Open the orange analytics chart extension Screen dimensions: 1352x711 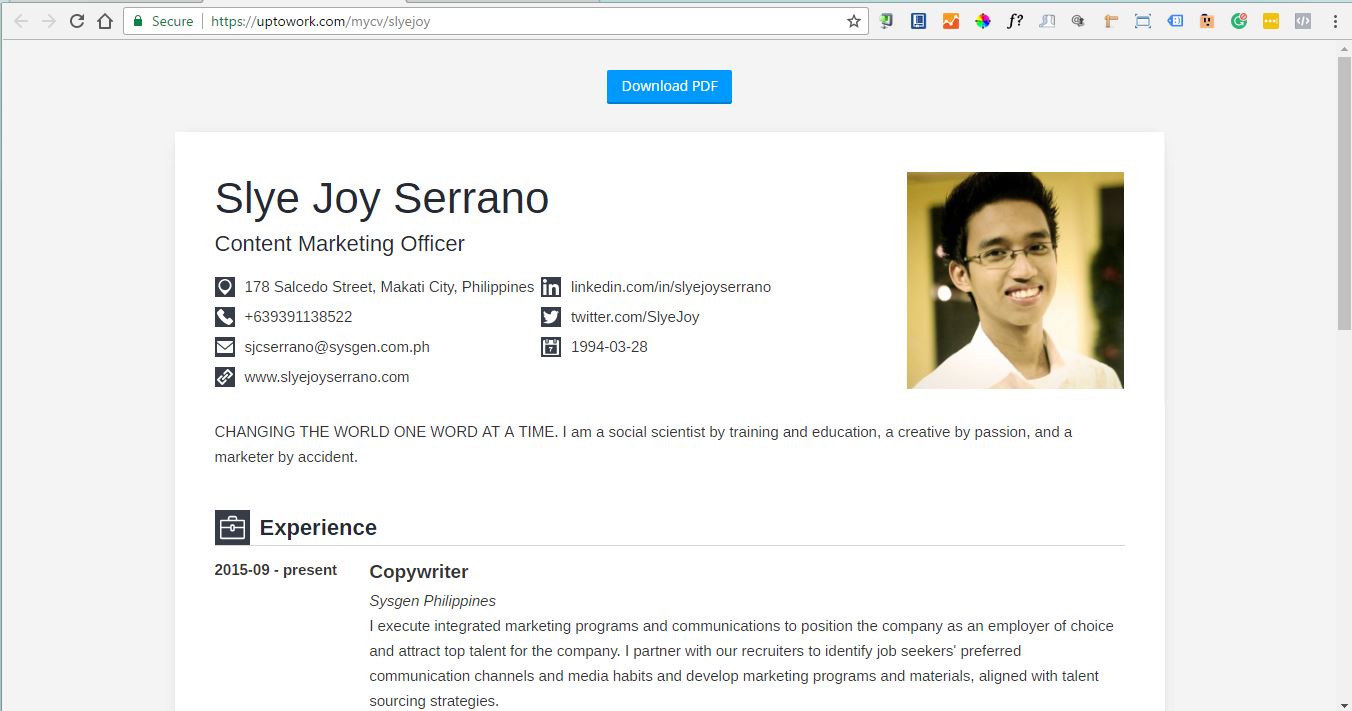950,20
